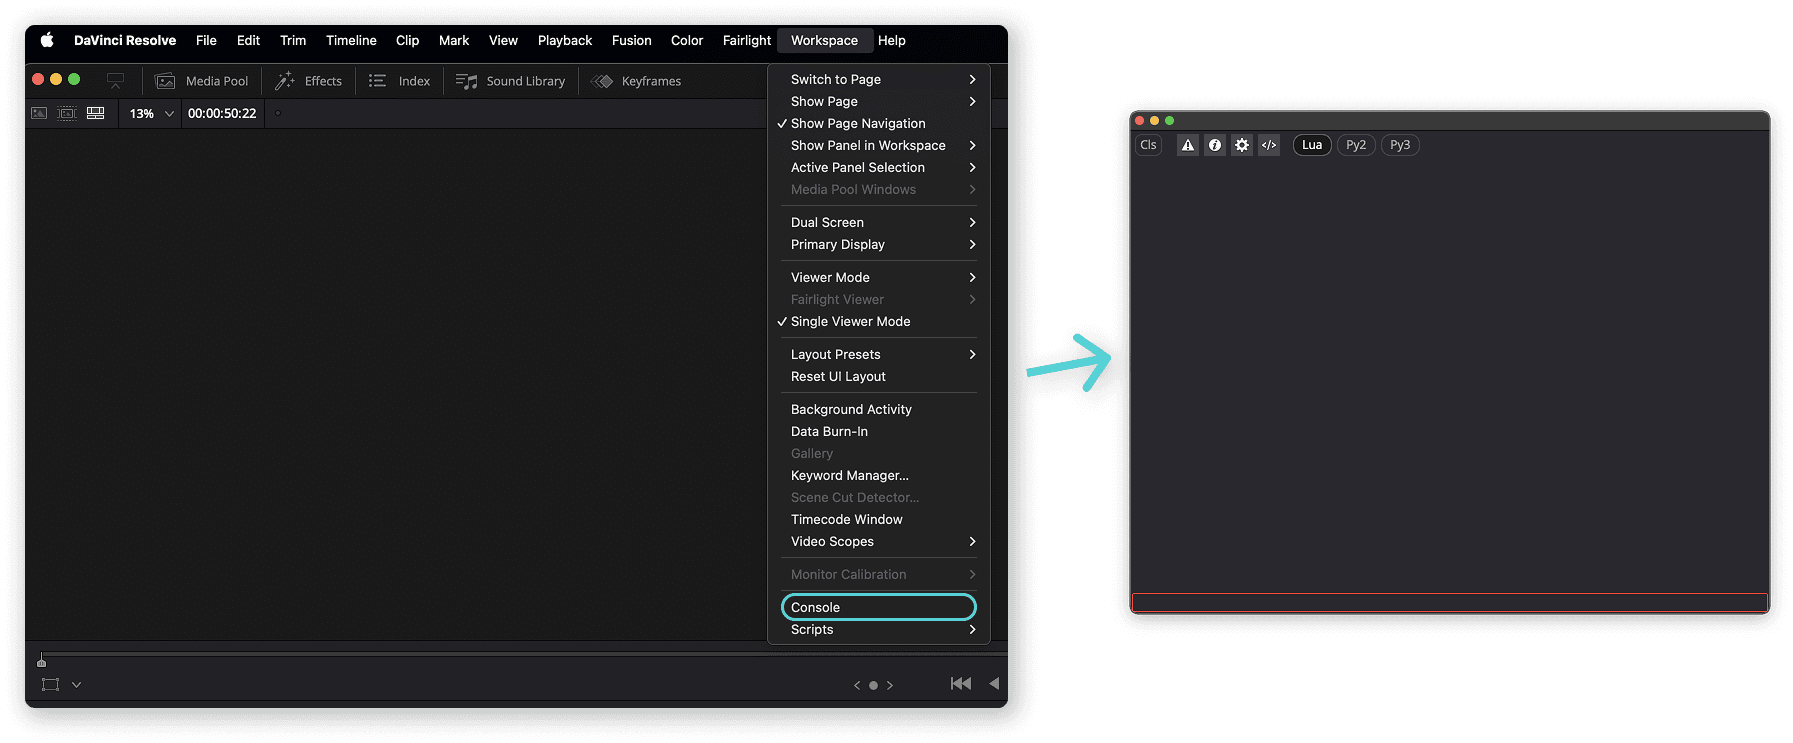
Task: Open the Apple menu
Action: pyautogui.click(x=47, y=40)
